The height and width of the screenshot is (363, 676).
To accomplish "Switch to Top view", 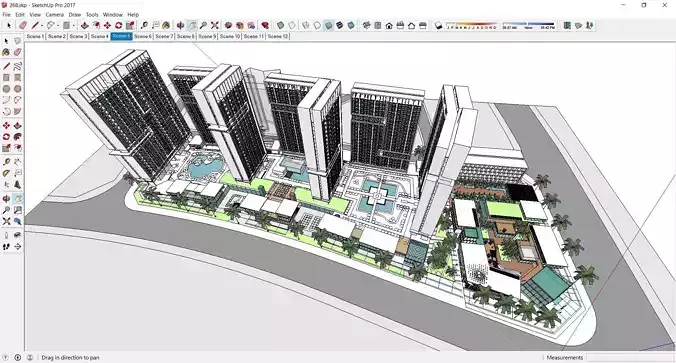I will (378, 25).
